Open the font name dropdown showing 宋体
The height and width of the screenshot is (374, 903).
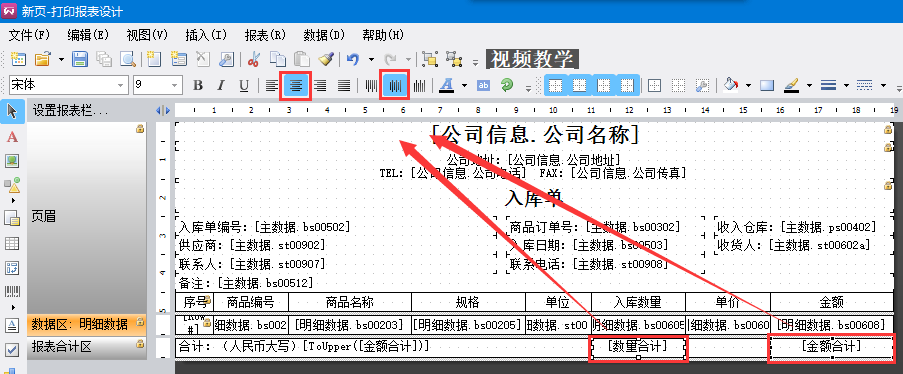point(69,85)
